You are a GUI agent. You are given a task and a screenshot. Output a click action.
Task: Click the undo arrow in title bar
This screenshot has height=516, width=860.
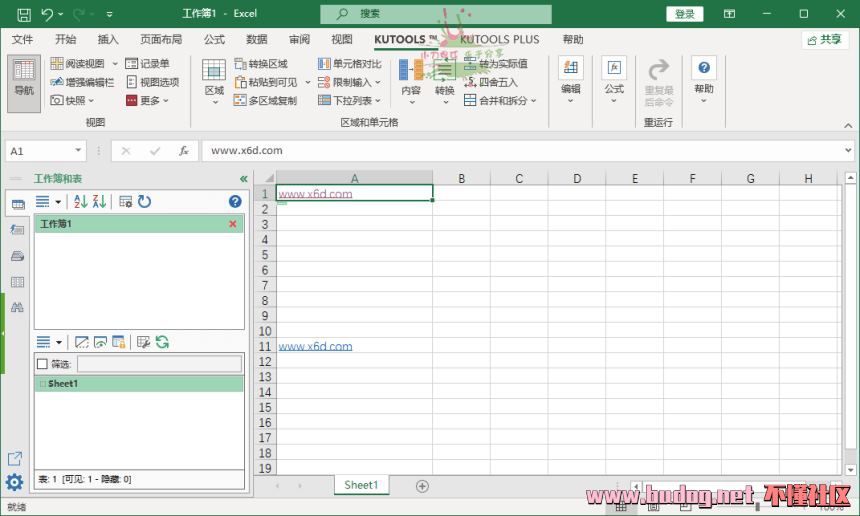pos(47,14)
